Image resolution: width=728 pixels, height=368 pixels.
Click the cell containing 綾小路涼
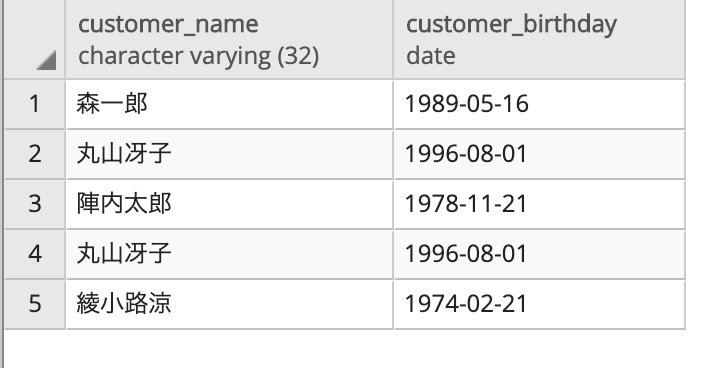[x=229, y=304]
